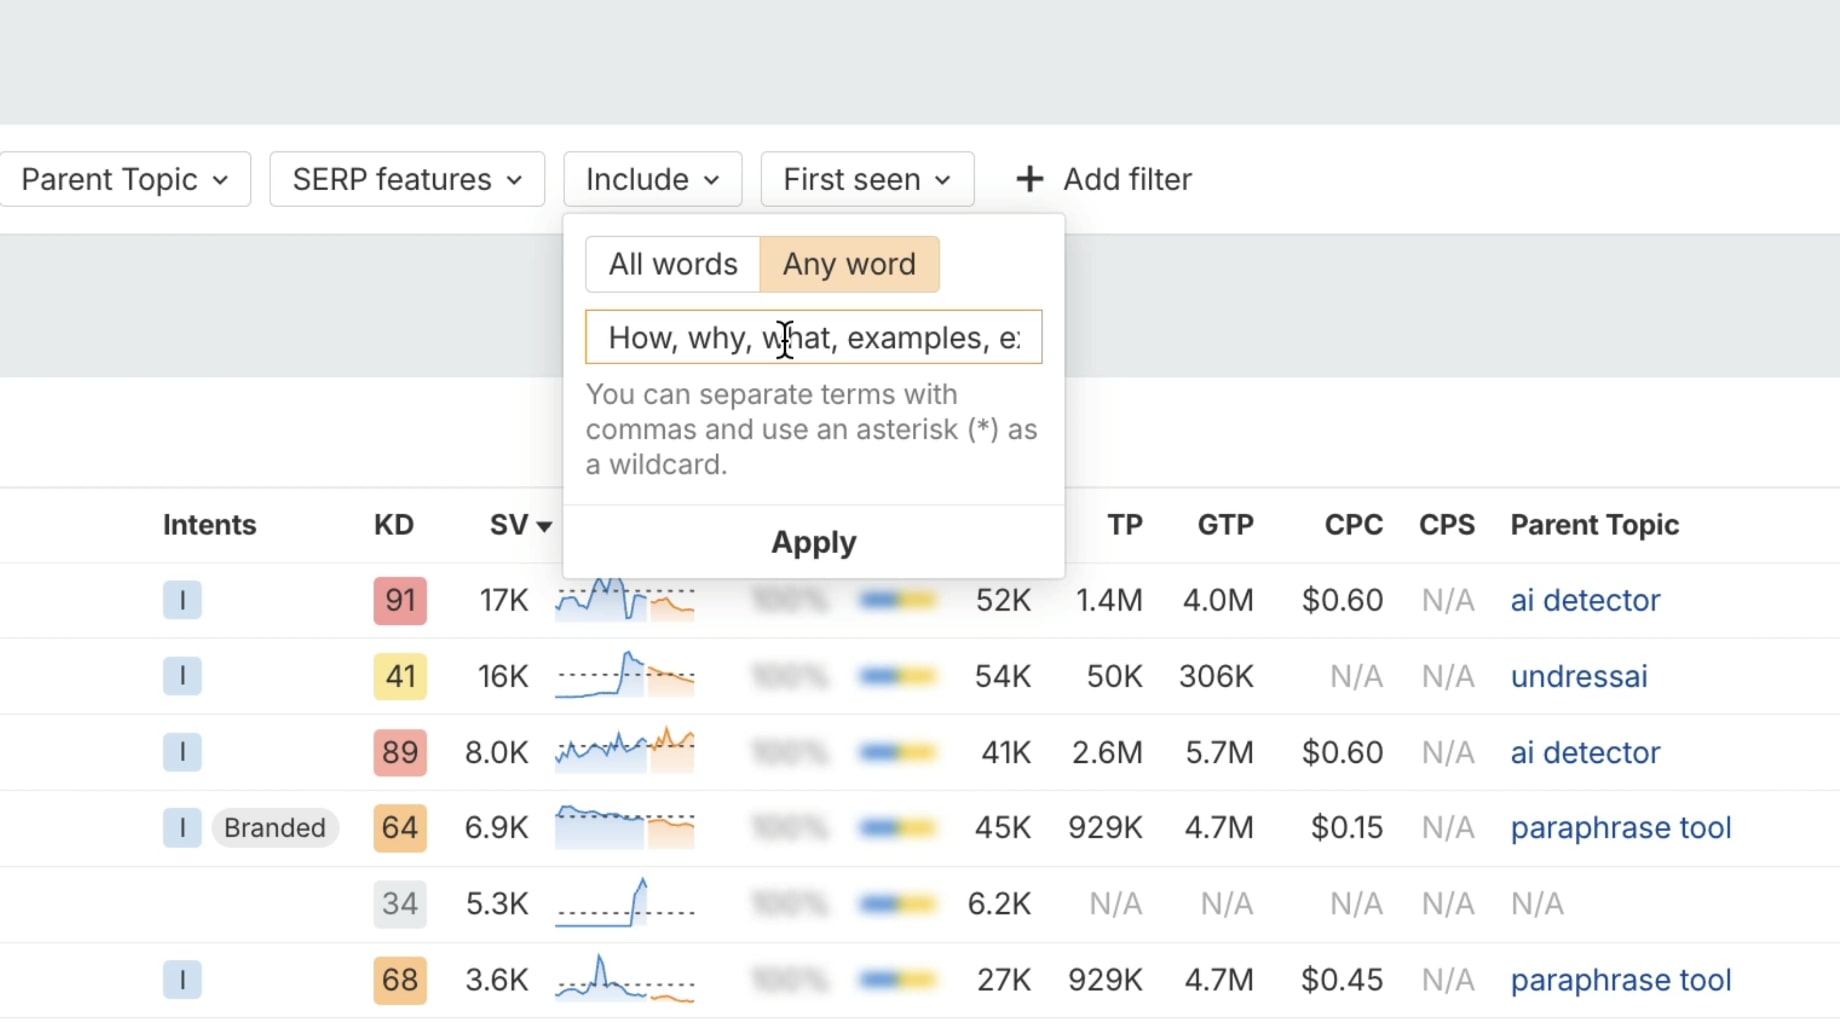Click the intent icon on the 6.9K paraphrase tool row
Screen dimensions: 1840x1024
point(182,828)
